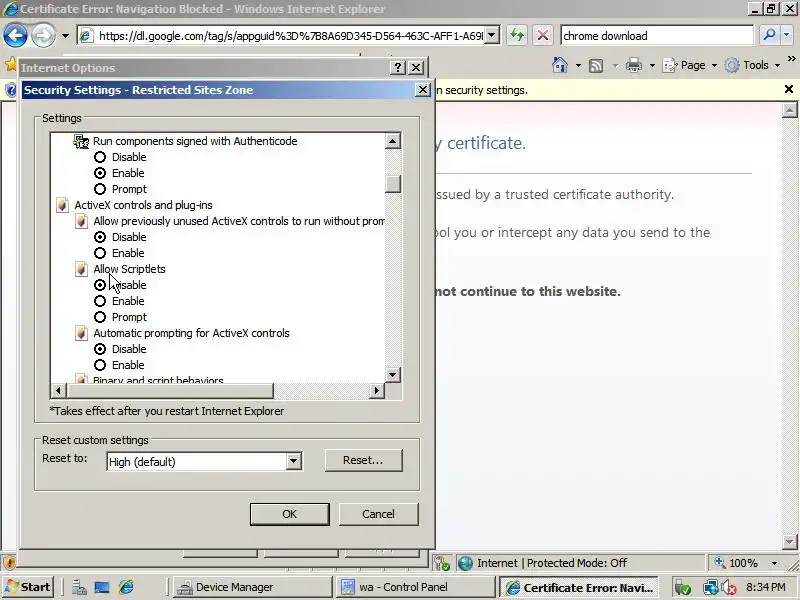This screenshot has width=800, height=600.
Task: Click the Internet Explorer quick launch icon
Action: click(126, 588)
